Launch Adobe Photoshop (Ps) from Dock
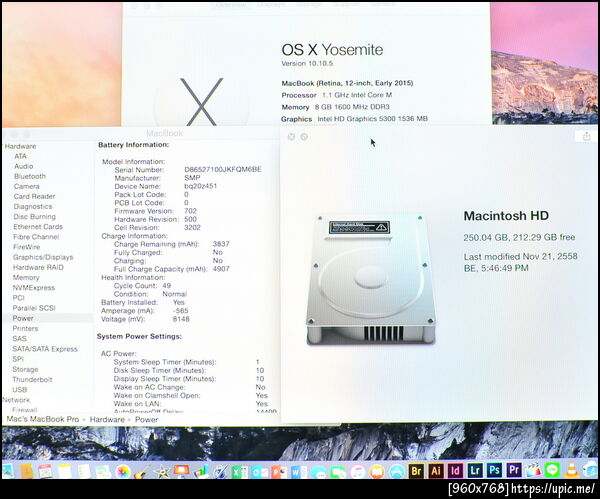This screenshot has width=600, height=499. [494, 470]
